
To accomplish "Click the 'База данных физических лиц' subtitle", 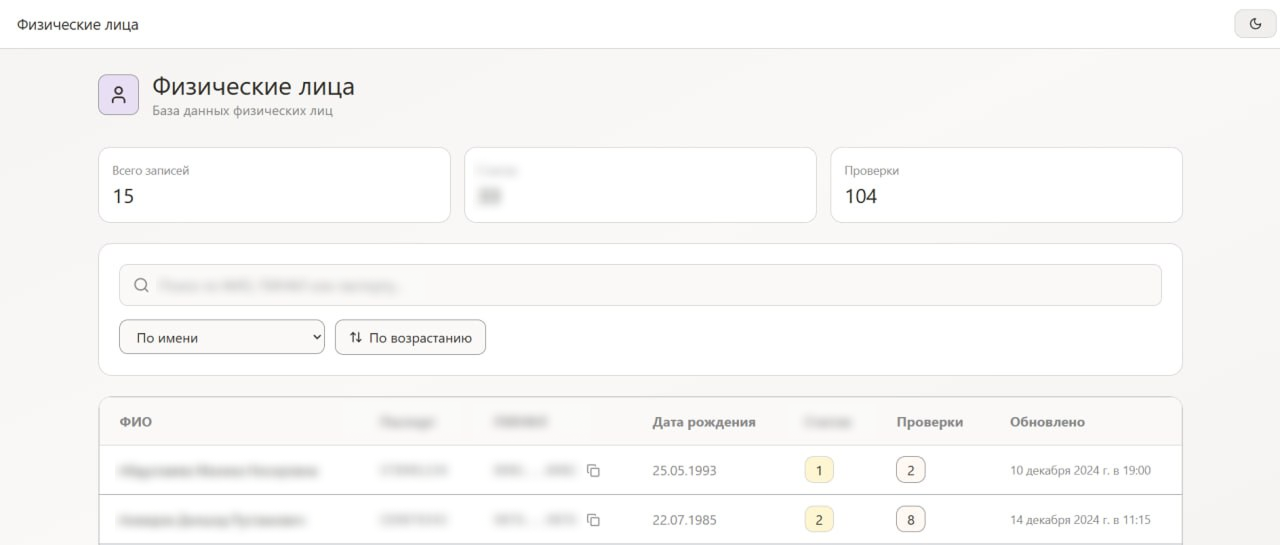I will 242,111.
